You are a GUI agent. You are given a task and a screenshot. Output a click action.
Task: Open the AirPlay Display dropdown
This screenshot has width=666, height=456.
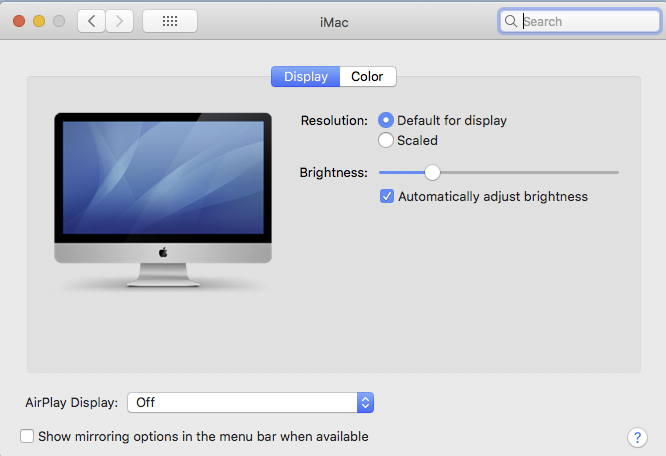point(251,402)
